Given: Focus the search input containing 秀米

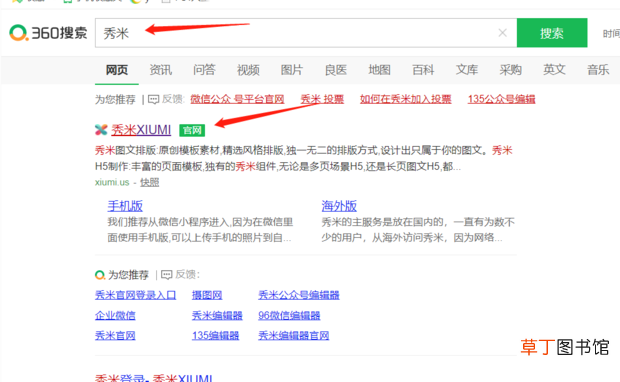Looking at the screenshot, I should point(306,33).
